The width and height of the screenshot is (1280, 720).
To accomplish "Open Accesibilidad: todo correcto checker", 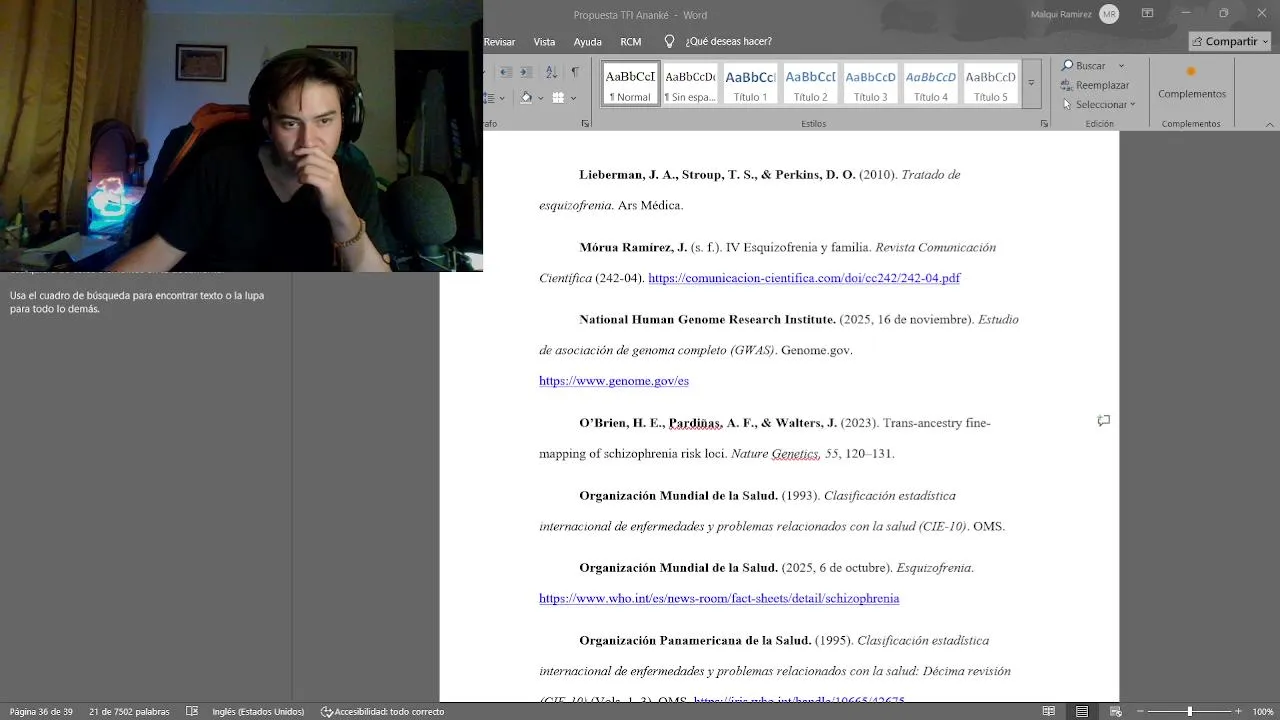I will [x=382, y=712].
